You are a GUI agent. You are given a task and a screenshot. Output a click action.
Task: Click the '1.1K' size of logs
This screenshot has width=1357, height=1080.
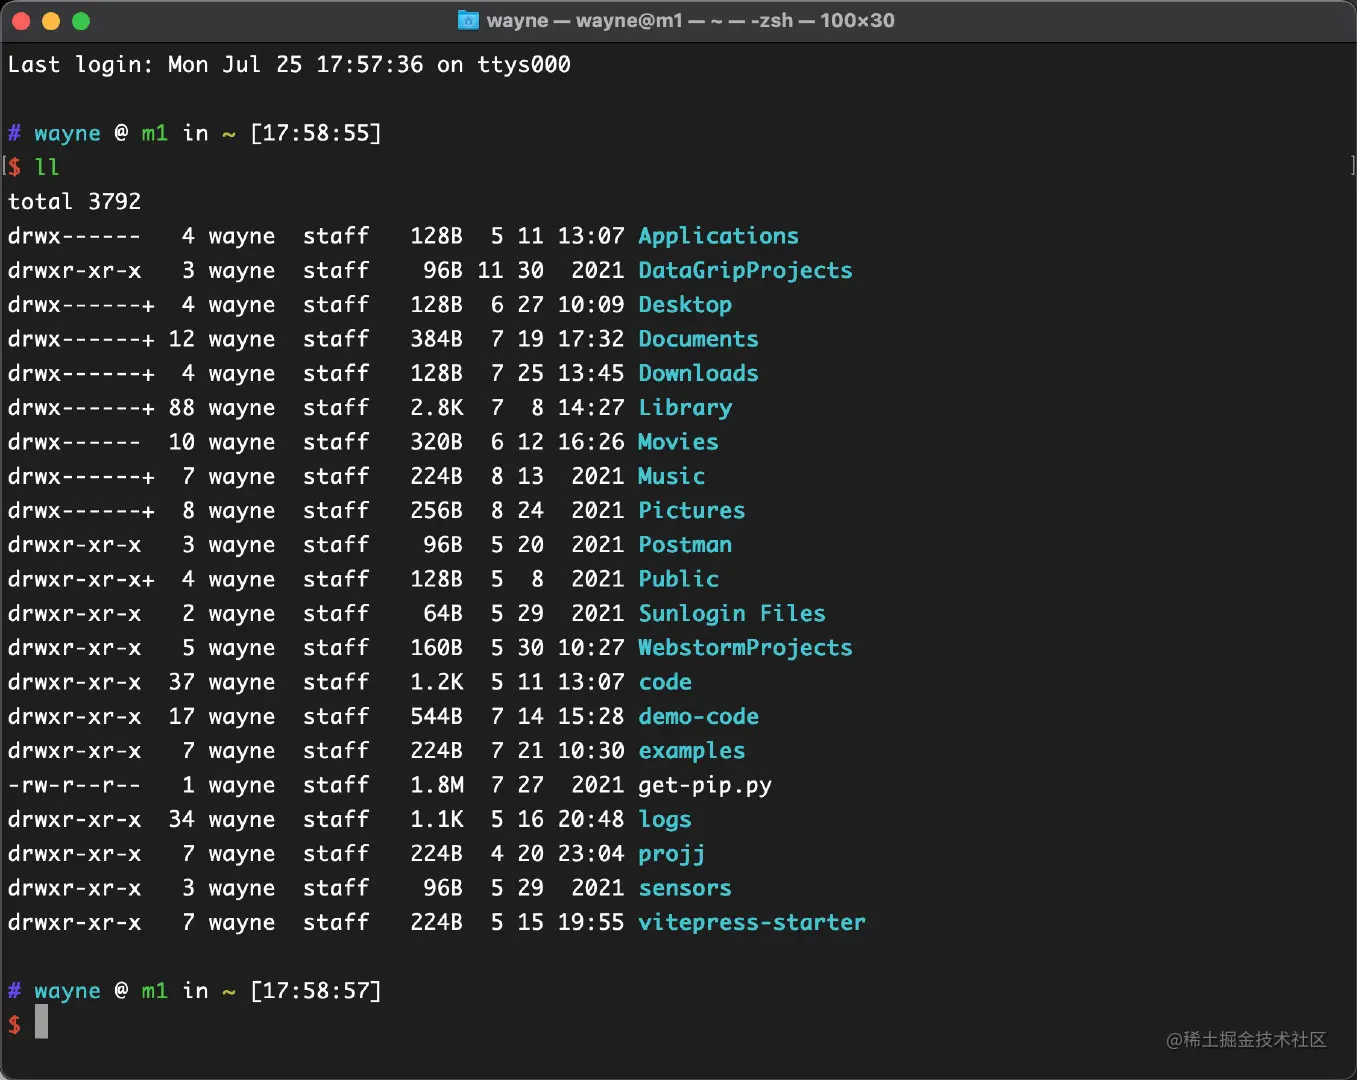pos(436,820)
